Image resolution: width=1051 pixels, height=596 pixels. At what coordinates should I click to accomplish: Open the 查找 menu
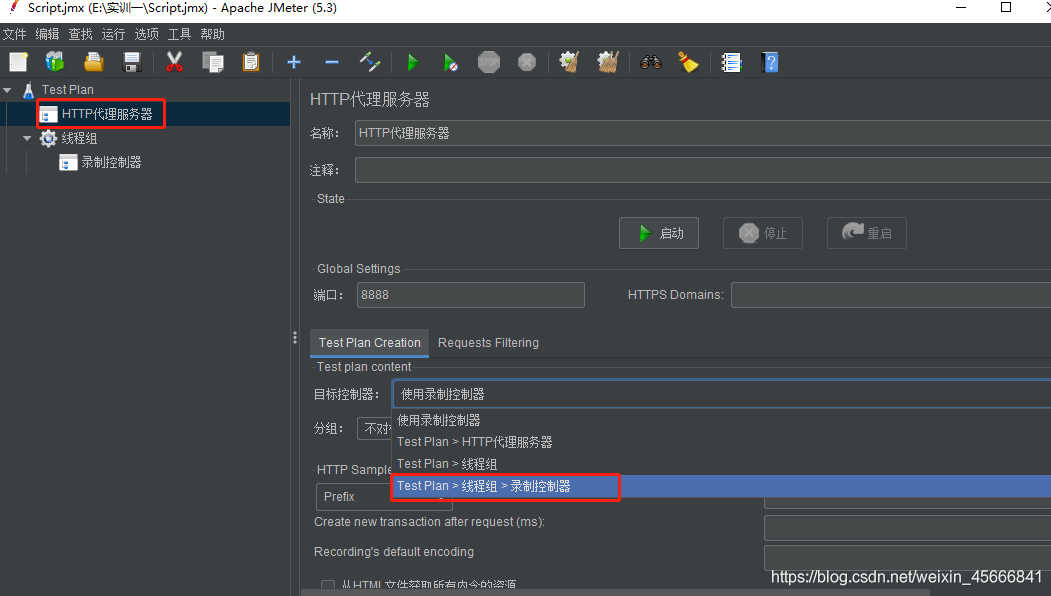click(x=80, y=34)
